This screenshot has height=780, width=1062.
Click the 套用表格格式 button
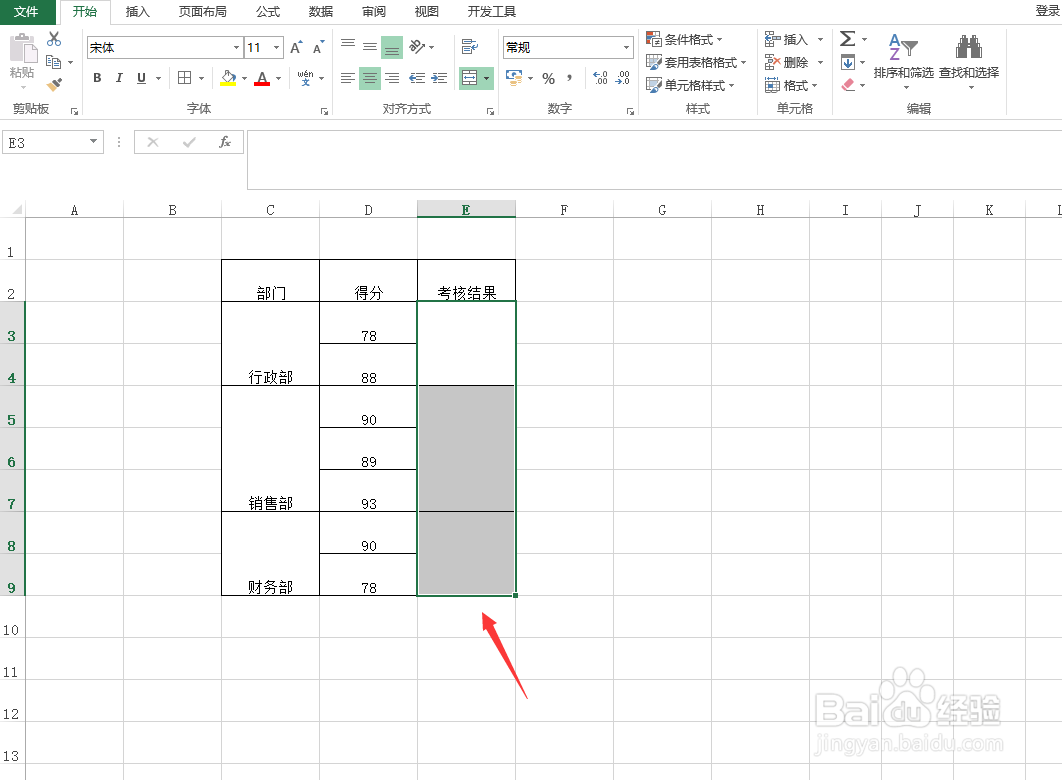694,62
